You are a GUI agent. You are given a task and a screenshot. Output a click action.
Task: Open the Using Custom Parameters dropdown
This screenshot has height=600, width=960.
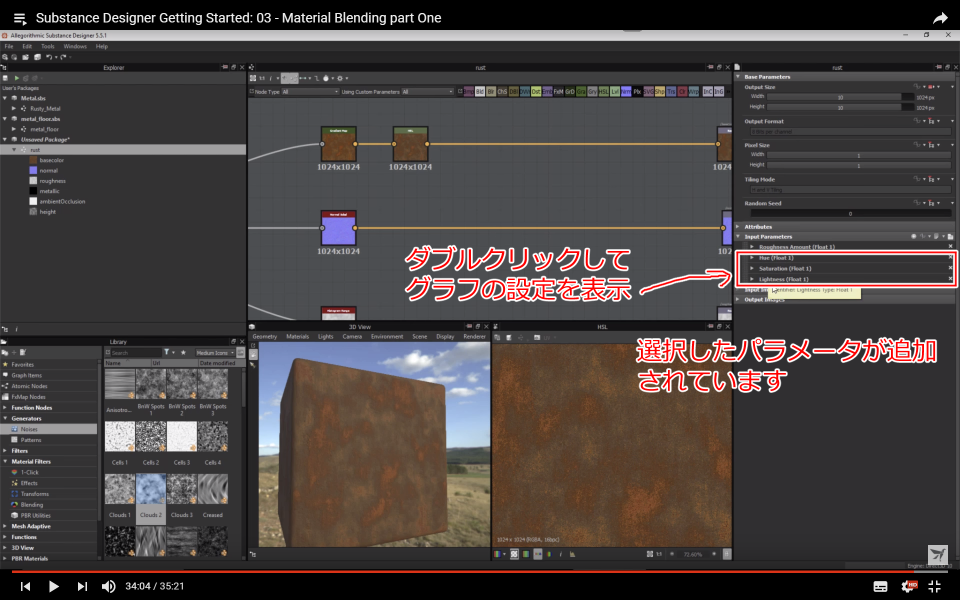point(427,92)
